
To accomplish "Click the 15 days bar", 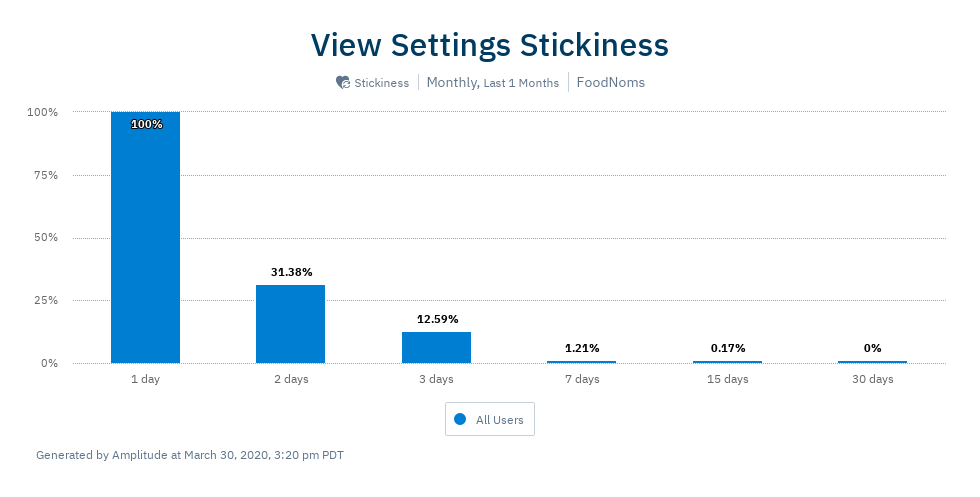I will pos(728,362).
